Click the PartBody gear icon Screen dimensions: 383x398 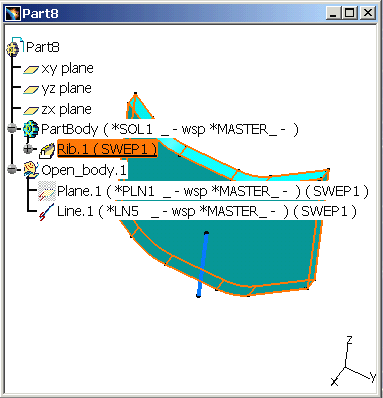31,129
